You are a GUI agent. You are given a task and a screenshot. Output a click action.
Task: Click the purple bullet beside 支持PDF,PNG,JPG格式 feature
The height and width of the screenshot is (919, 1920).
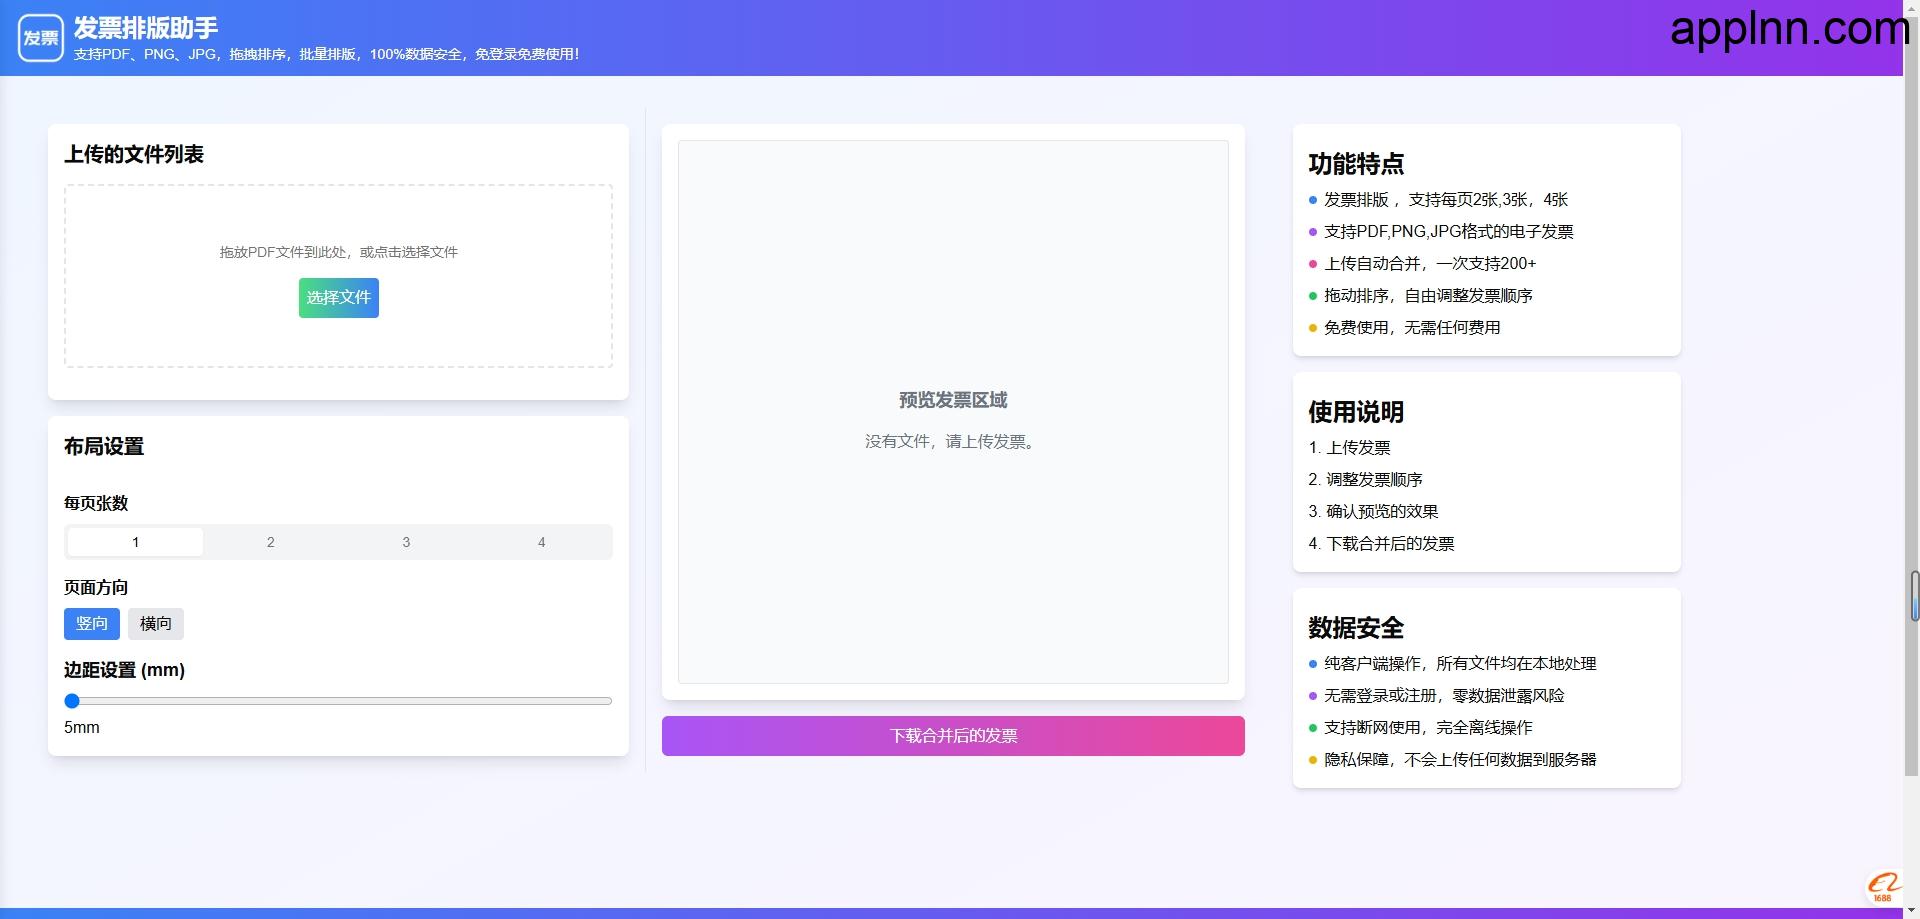tap(1313, 232)
